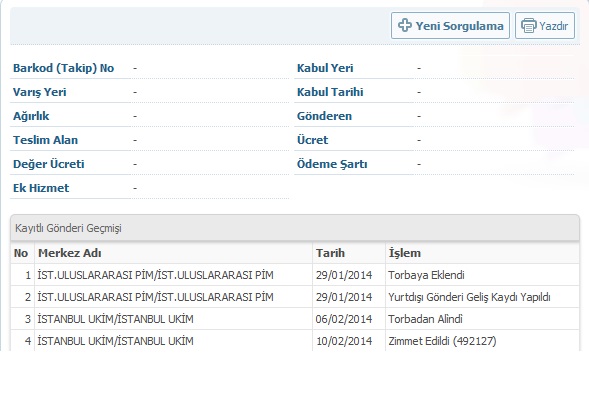Click the Yazdır print button
Viewport: 589px width, 397px height.
545,26
